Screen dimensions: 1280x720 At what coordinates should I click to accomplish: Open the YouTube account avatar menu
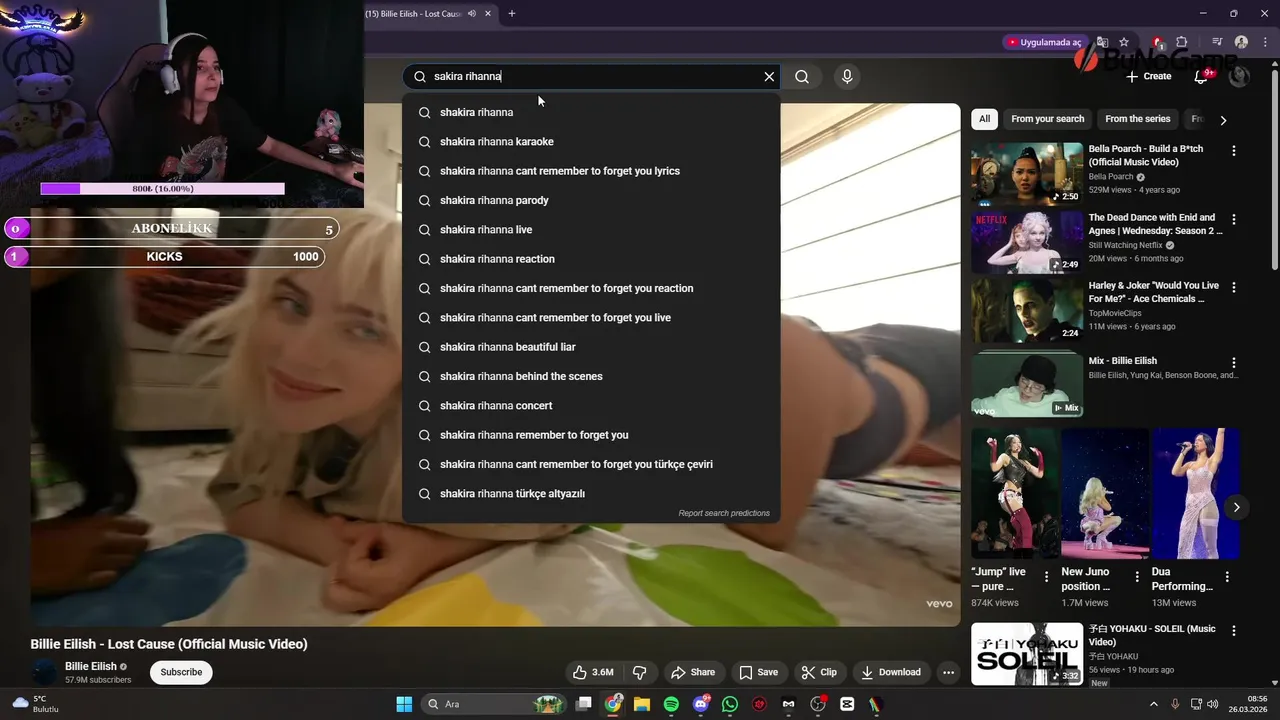[x=1239, y=76]
